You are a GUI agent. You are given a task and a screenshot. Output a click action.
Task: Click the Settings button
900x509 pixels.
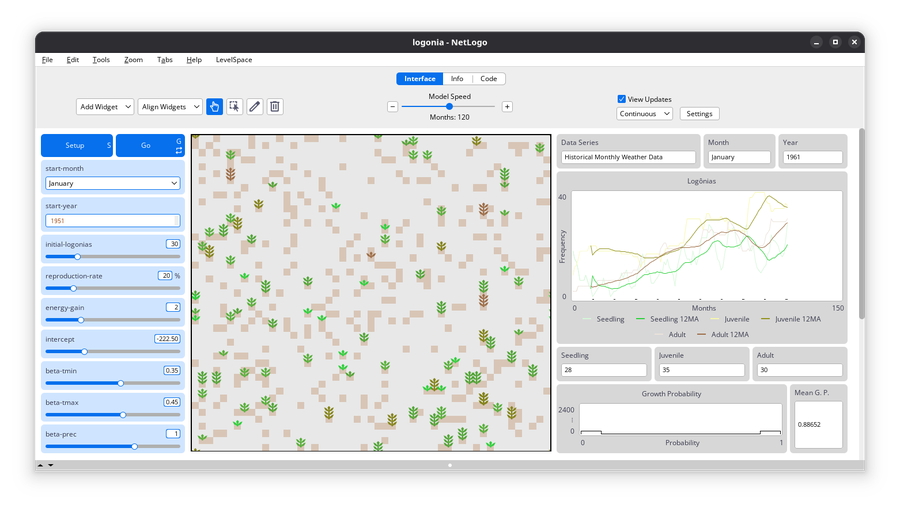(699, 114)
